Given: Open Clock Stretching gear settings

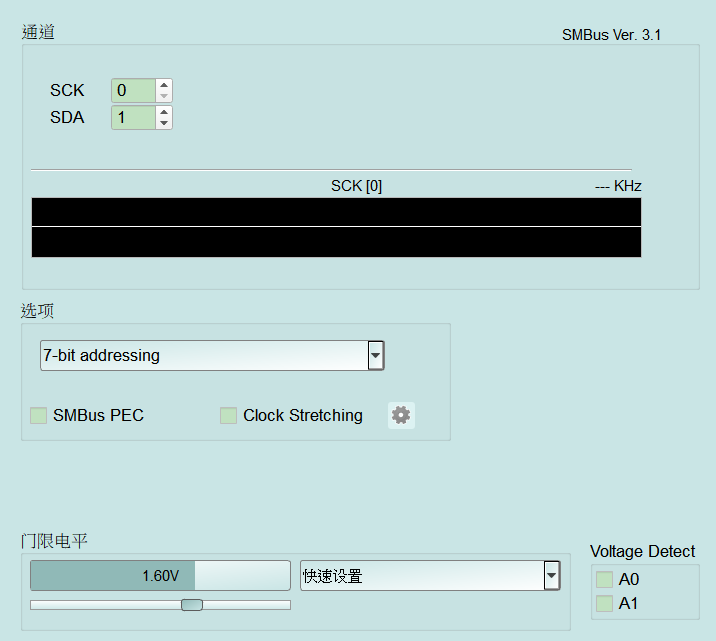Looking at the screenshot, I should [401, 415].
